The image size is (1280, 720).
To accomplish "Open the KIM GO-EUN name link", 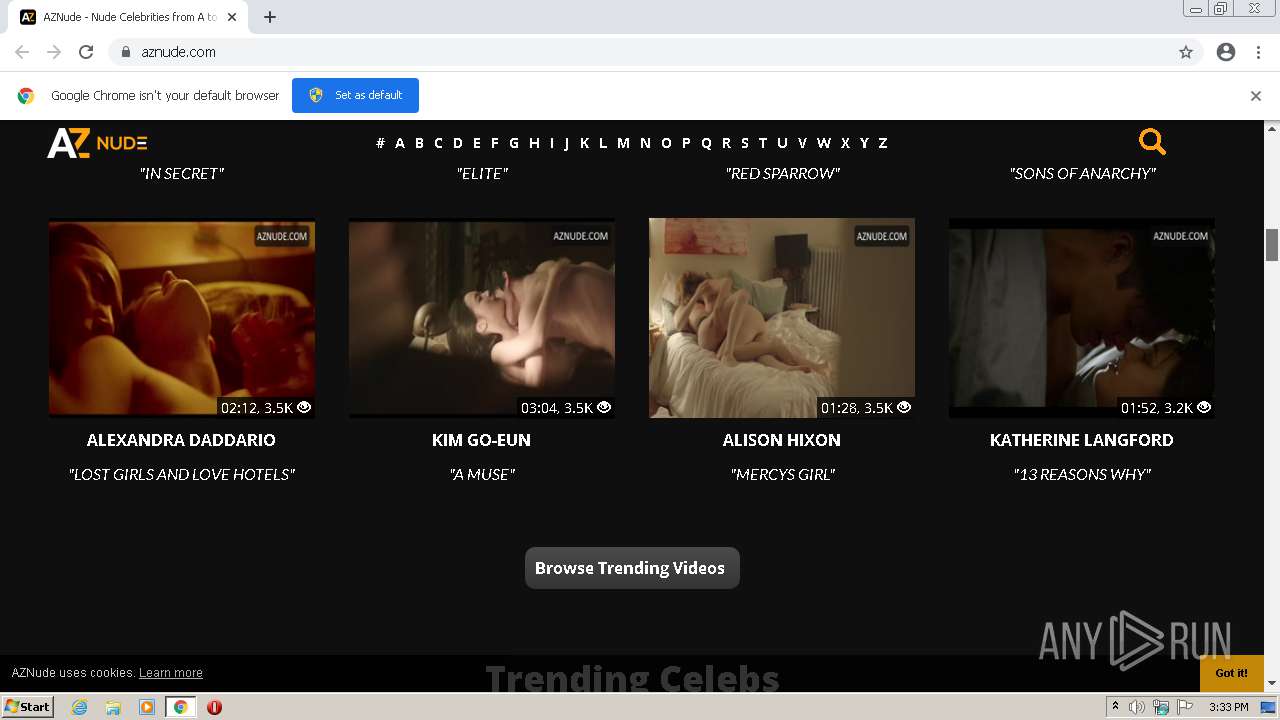I will point(481,440).
